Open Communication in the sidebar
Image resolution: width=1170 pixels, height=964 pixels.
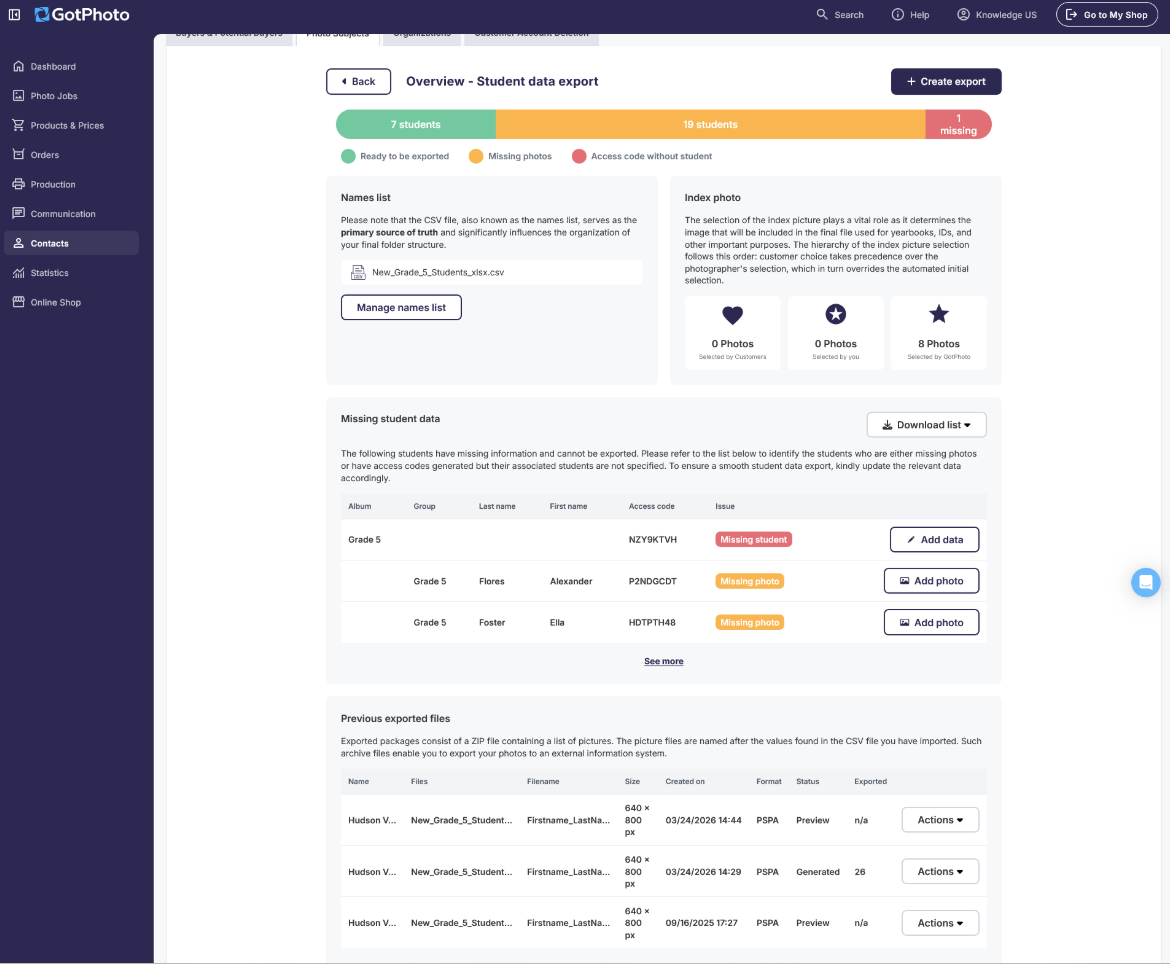click(72, 213)
